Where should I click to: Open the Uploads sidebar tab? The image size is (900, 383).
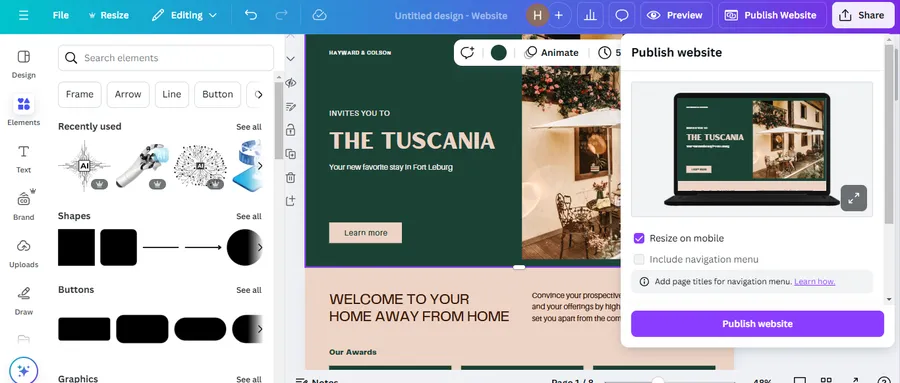coord(24,254)
